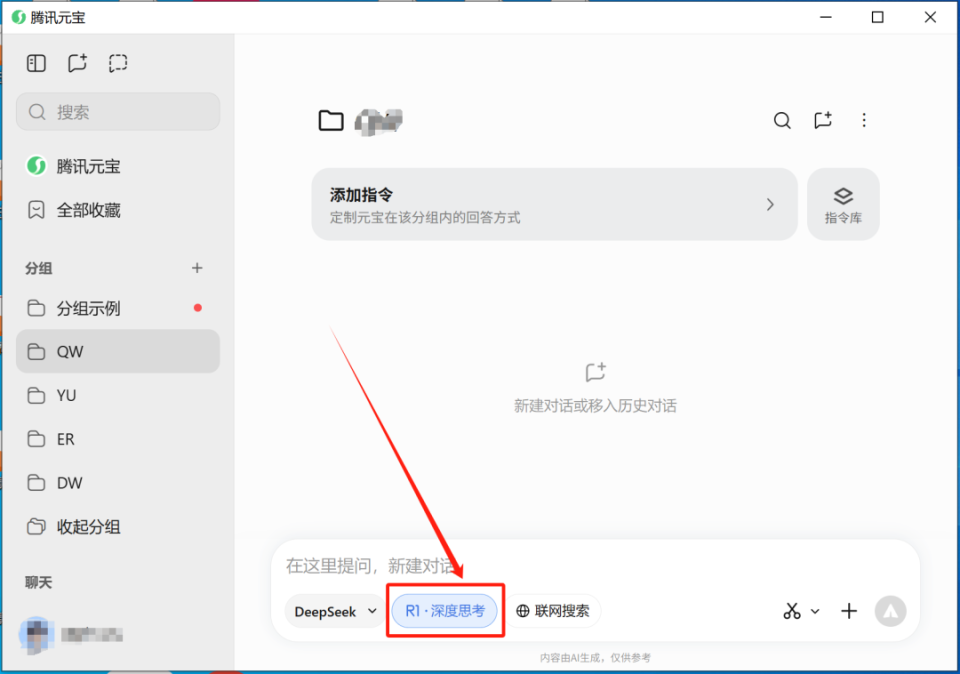Search within group magnifier icon
Screen dimensions: 960x674
click(782, 121)
